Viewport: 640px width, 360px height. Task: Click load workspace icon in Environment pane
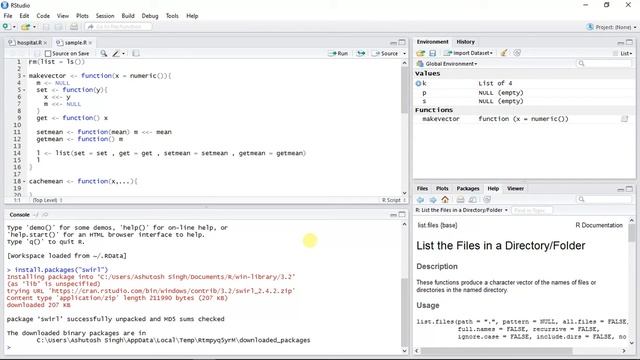420,53
